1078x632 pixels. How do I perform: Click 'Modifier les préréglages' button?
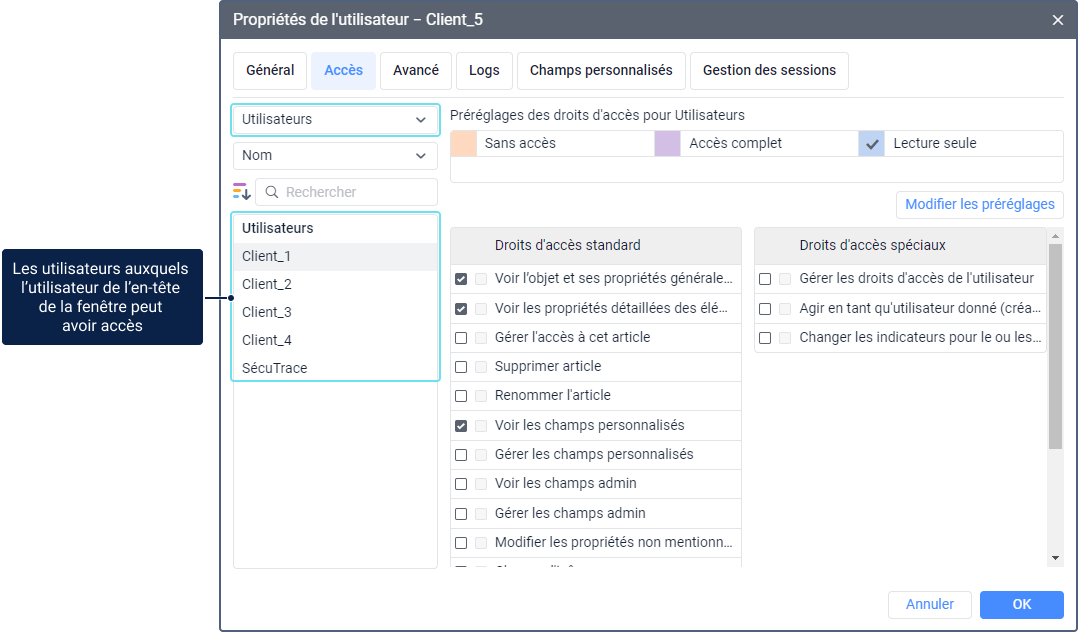[x=979, y=205]
